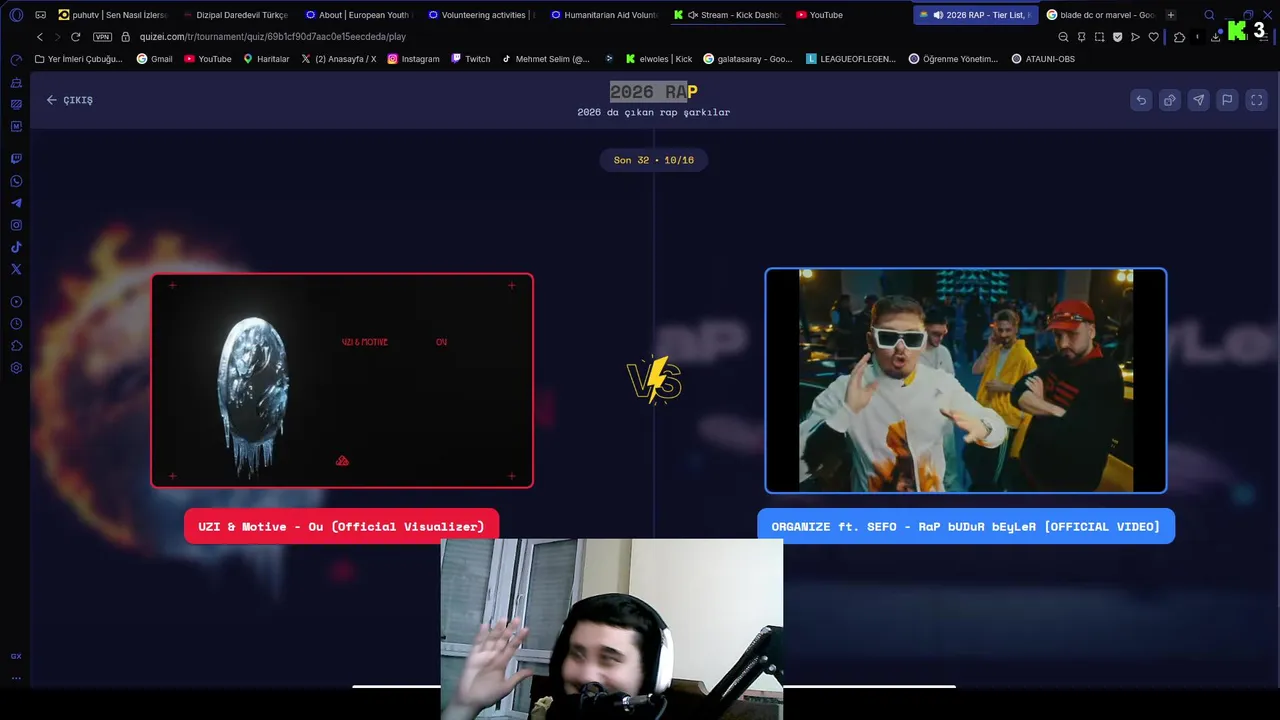Open Twitch panel in Opera sidebar

16,159
